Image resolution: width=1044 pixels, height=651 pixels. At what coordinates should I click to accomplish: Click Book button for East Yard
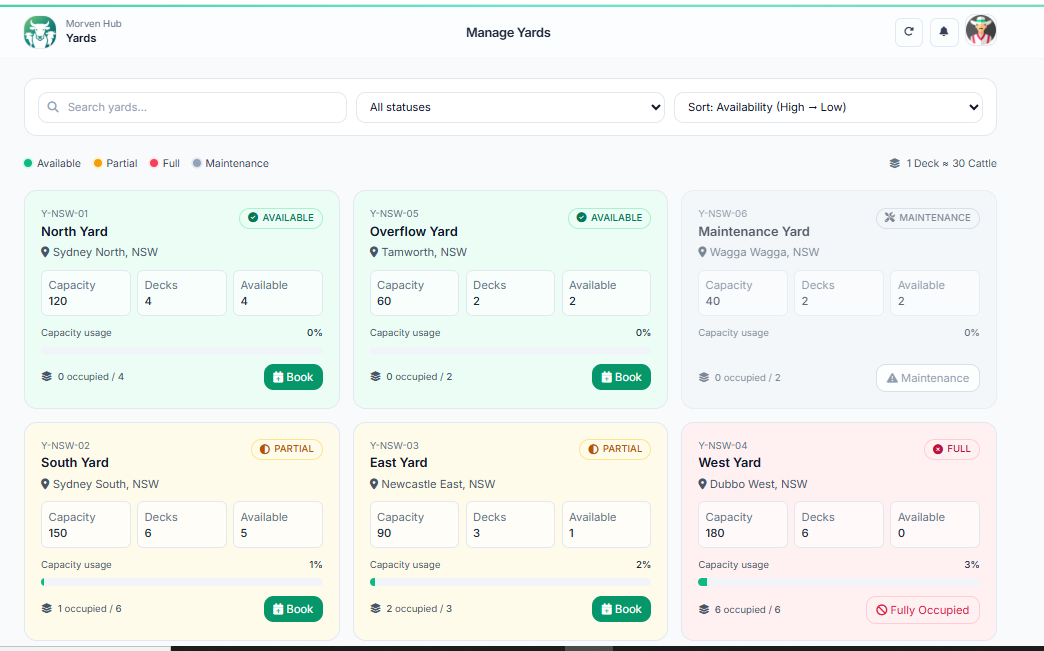pyautogui.click(x=621, y=609)
